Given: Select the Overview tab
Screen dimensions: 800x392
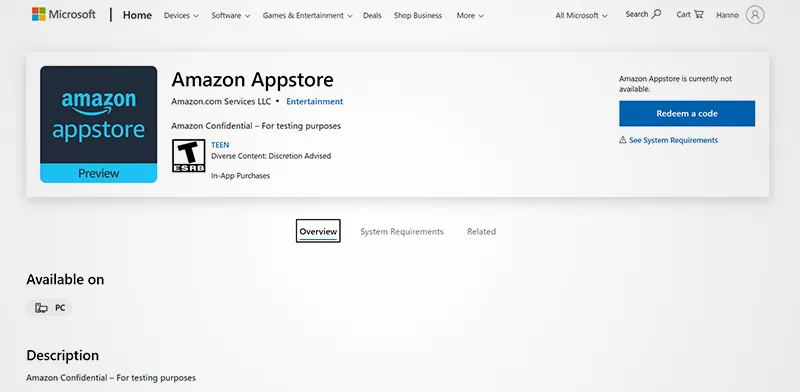Looking at the screenshot, I should 318,231.
